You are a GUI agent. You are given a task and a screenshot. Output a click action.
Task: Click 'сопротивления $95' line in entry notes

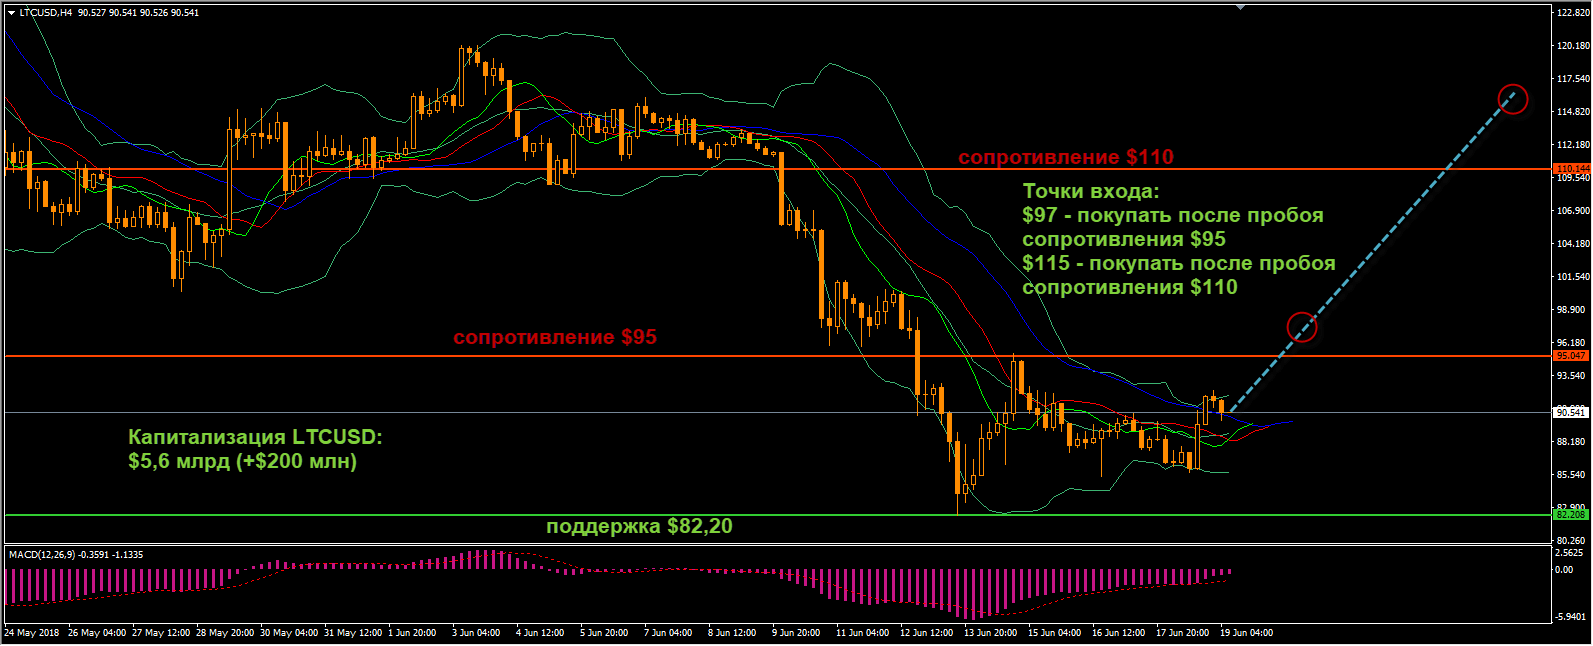point(1124,239)
